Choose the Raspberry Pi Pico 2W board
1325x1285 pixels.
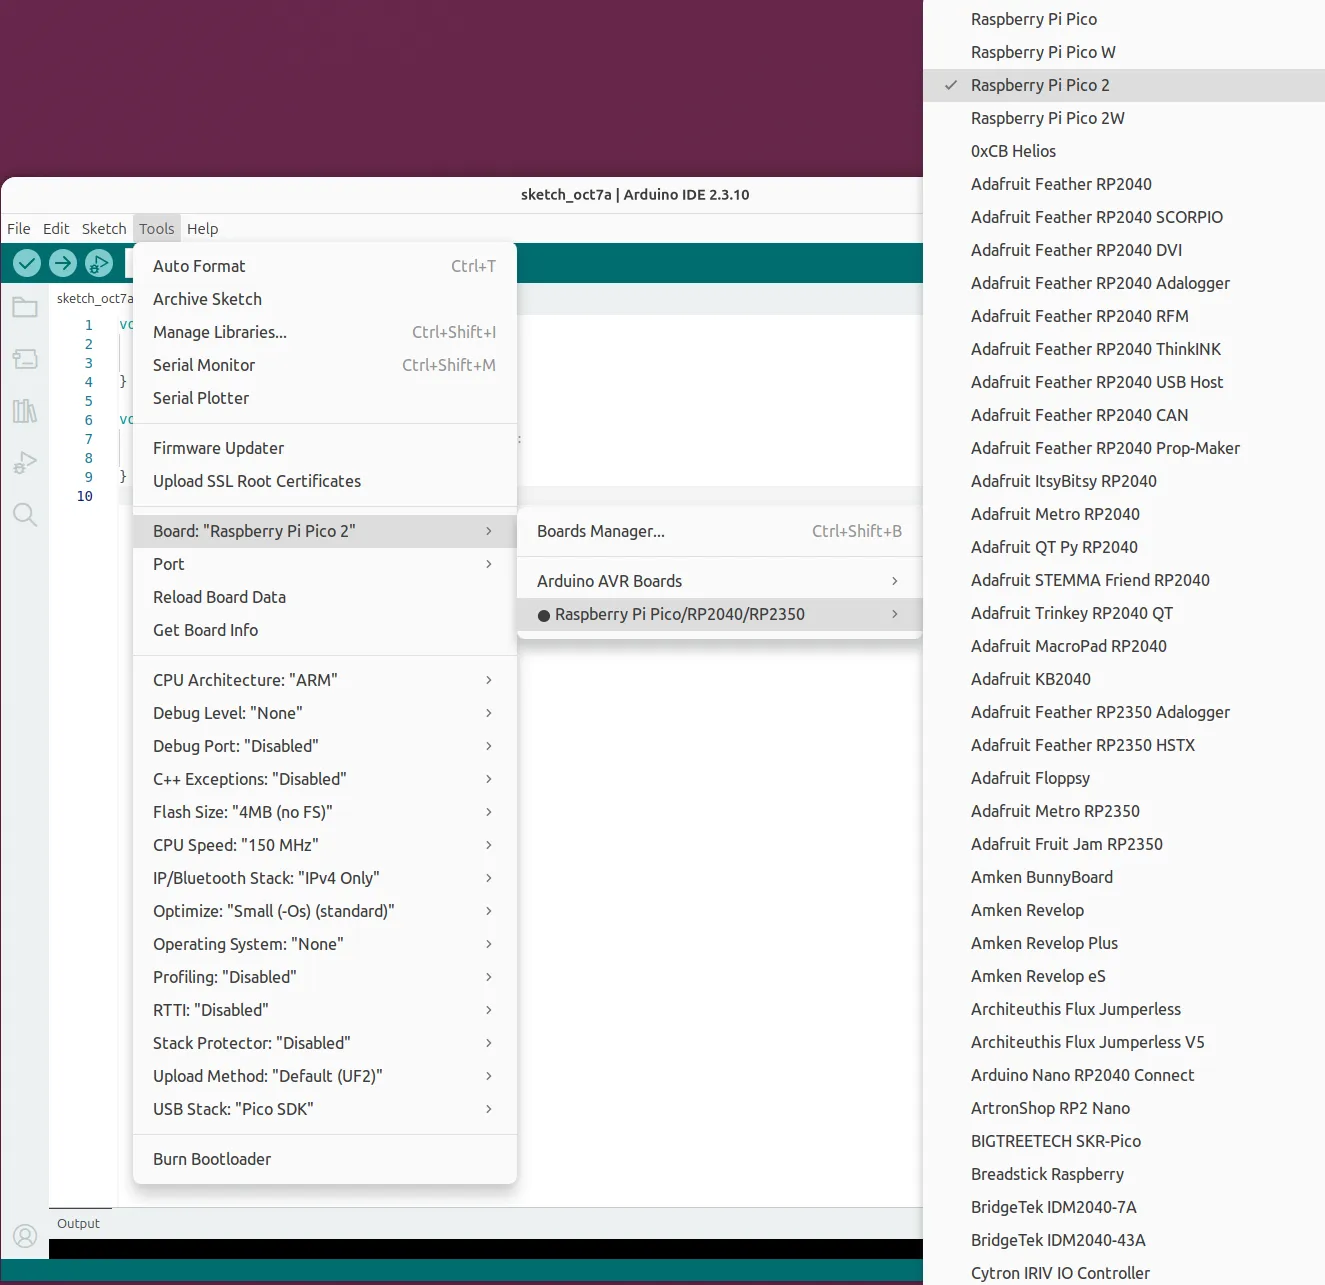(x=1124, y=118)
